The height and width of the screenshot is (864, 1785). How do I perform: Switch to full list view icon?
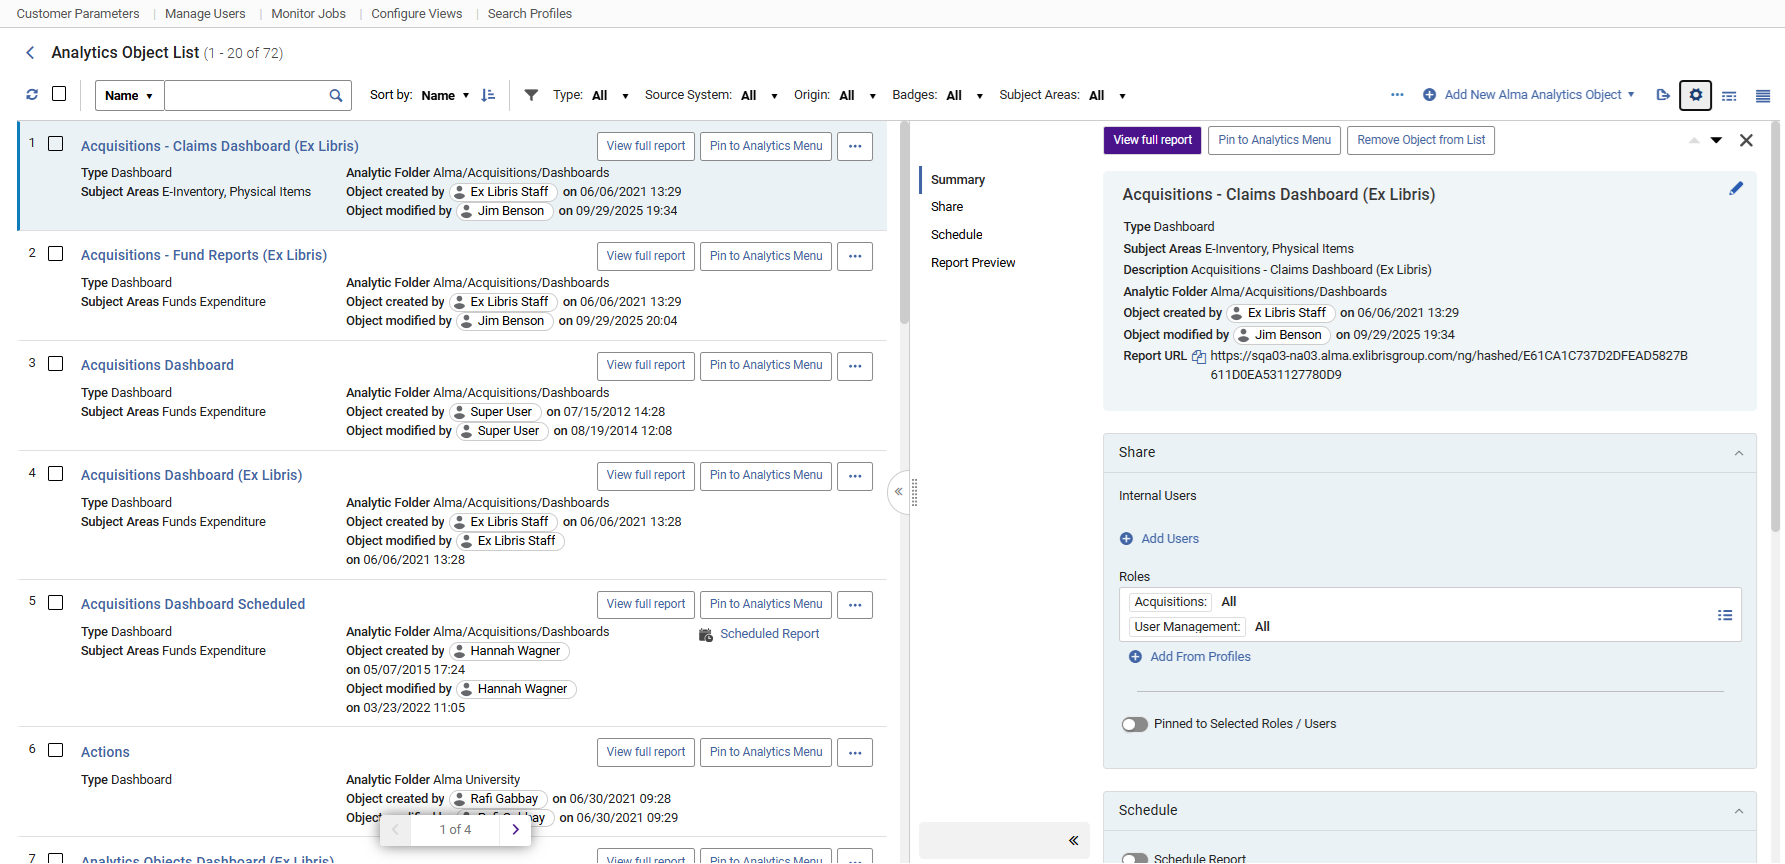click(x=1763, y=96)
